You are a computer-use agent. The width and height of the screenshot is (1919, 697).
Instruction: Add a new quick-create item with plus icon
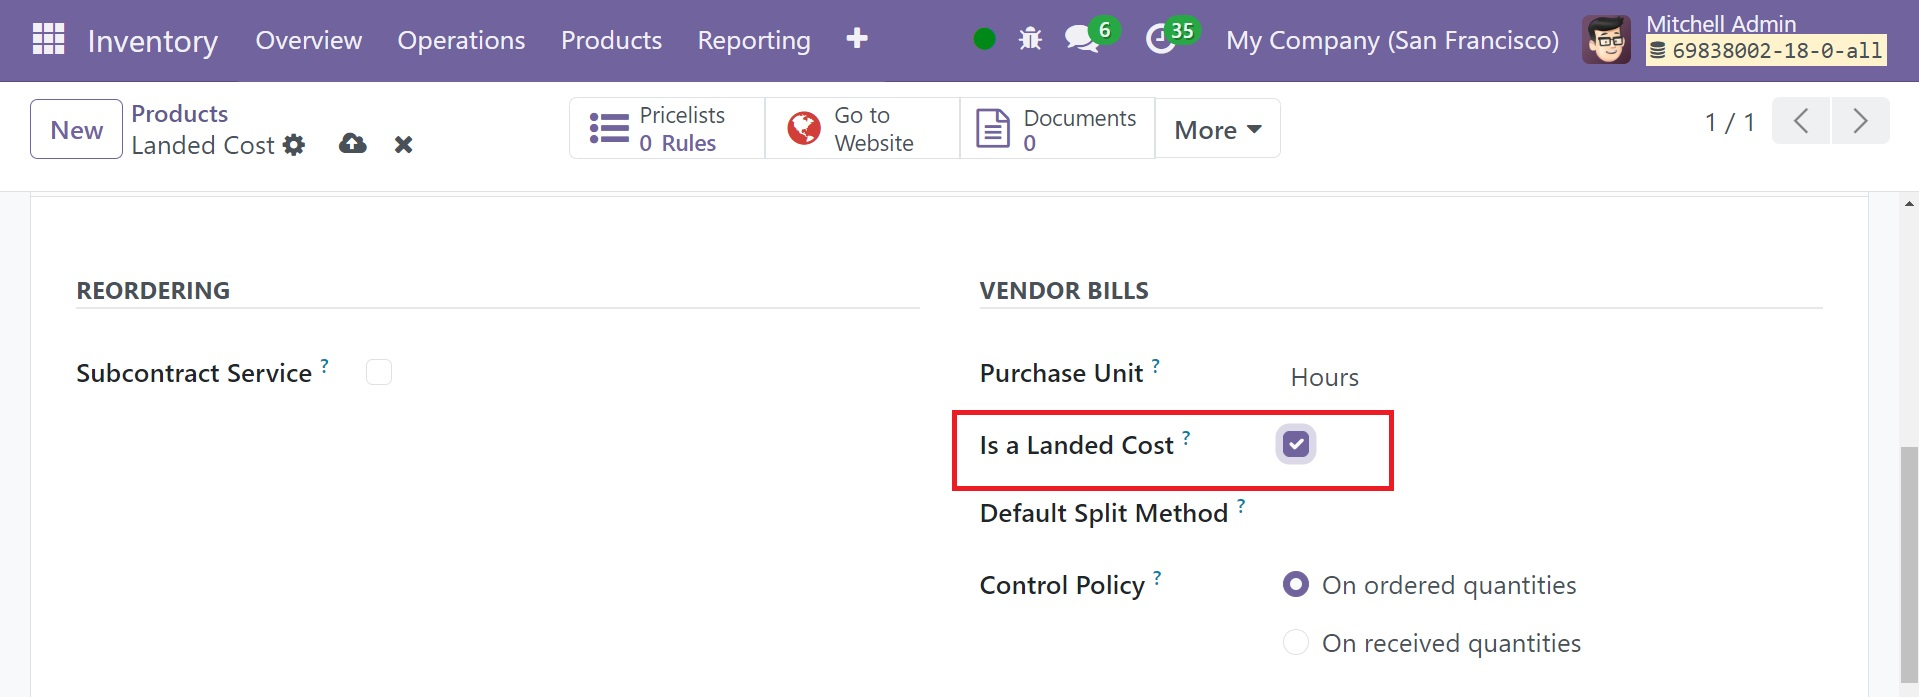tap(856, 39)
